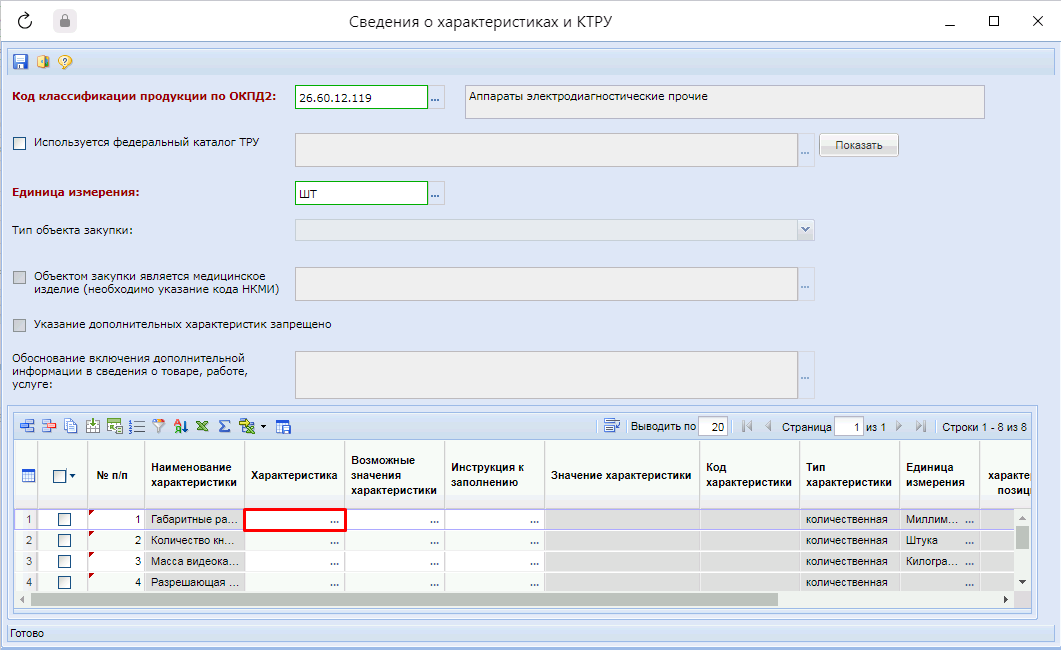This screenshot has width=1061, height=650.
Task: Click ellipsis button beside 'Единица измерения' field
Action: click(435, 193)
